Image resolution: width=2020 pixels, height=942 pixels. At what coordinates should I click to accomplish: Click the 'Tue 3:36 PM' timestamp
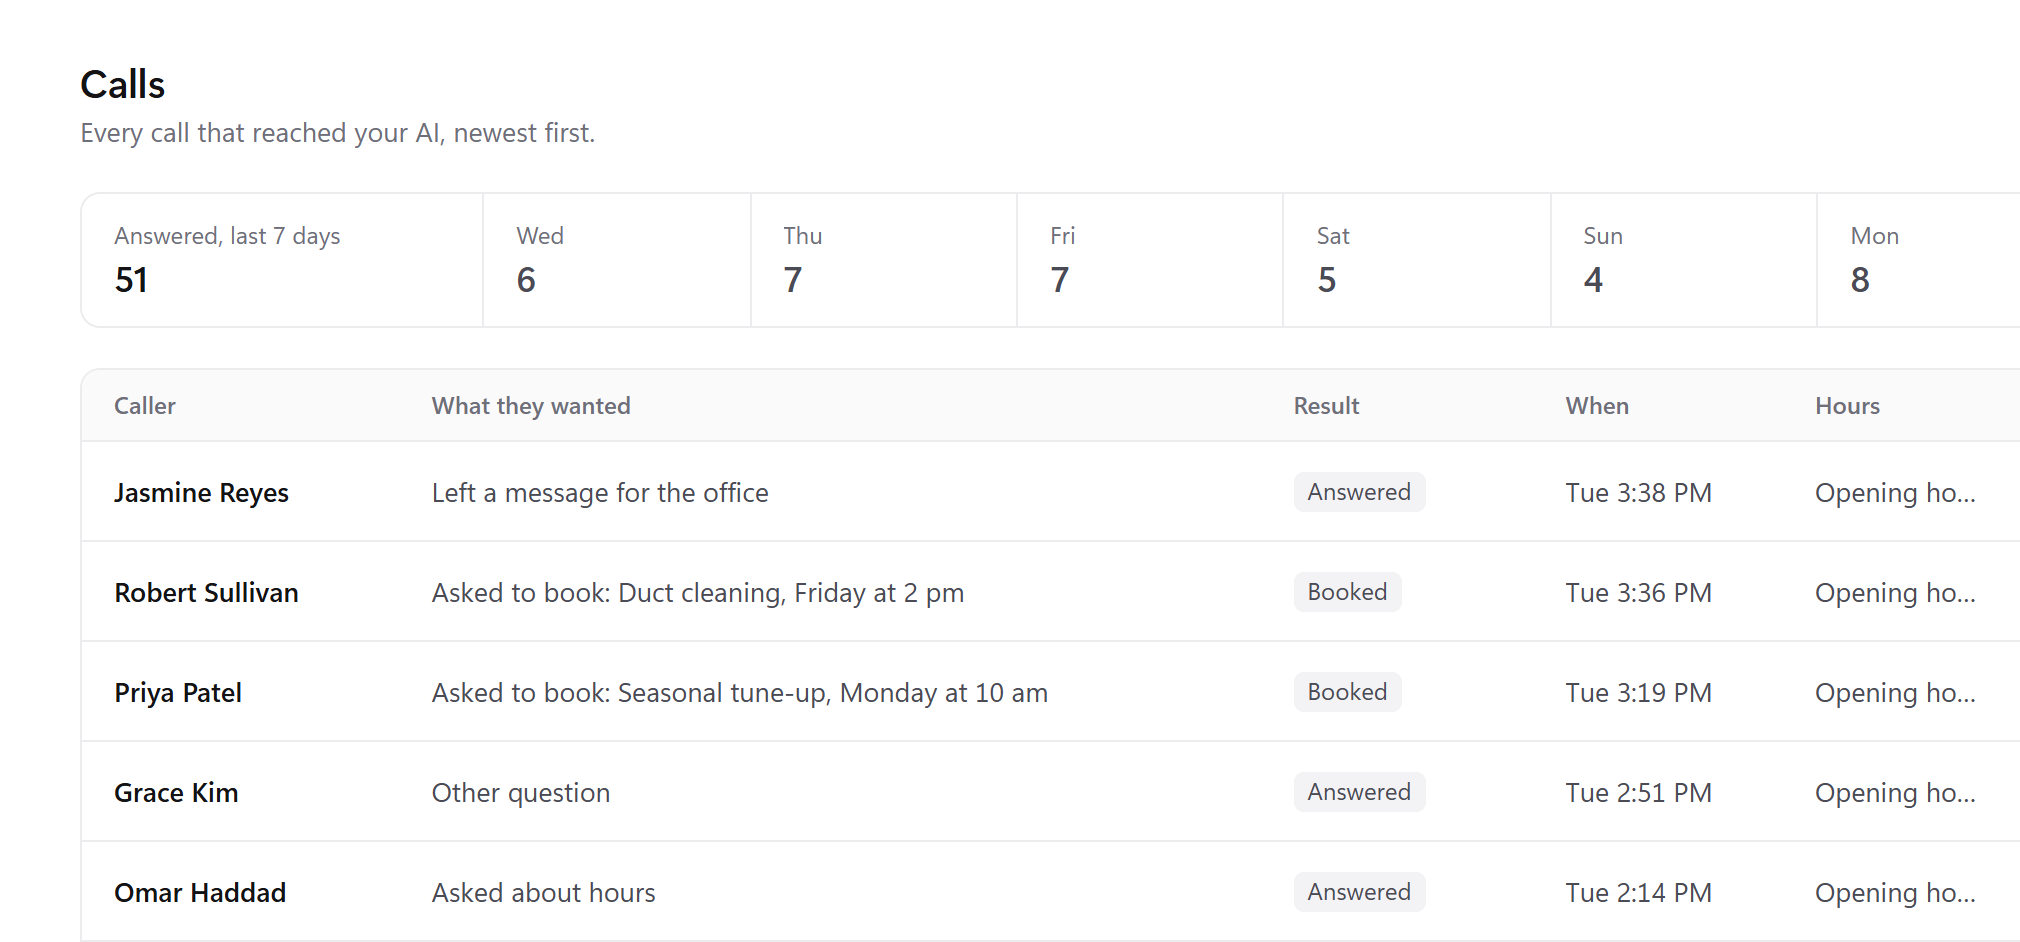tap(1639, 593)
